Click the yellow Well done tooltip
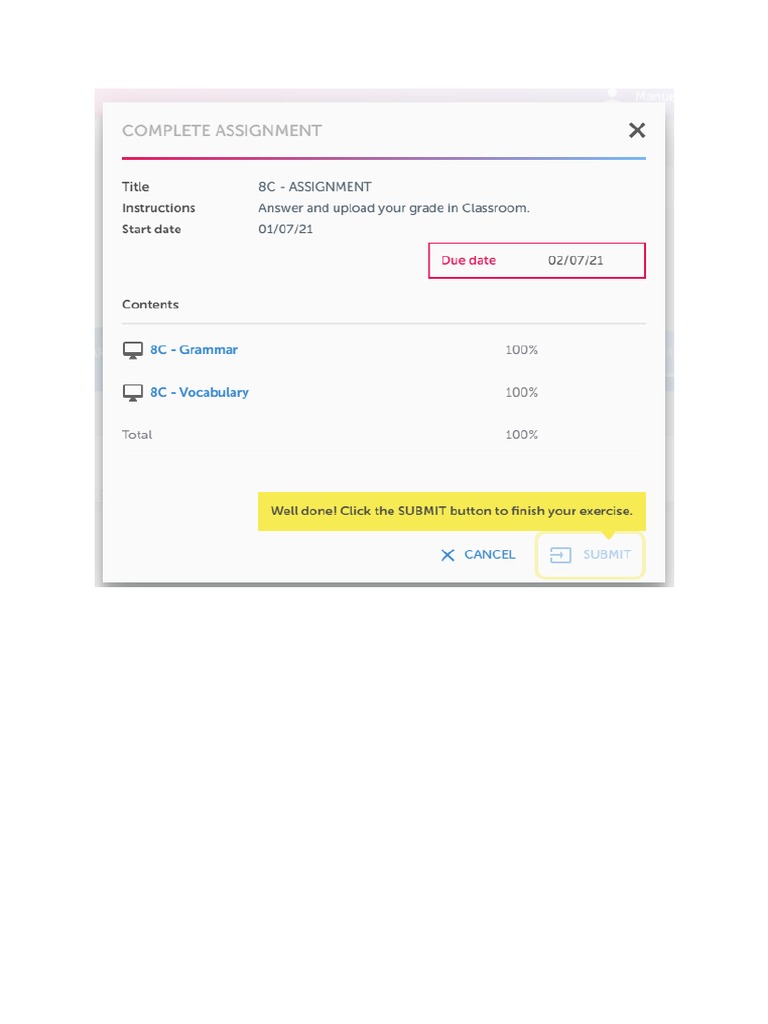Screen dimensions: 768x1024 (x=452, y=511)
